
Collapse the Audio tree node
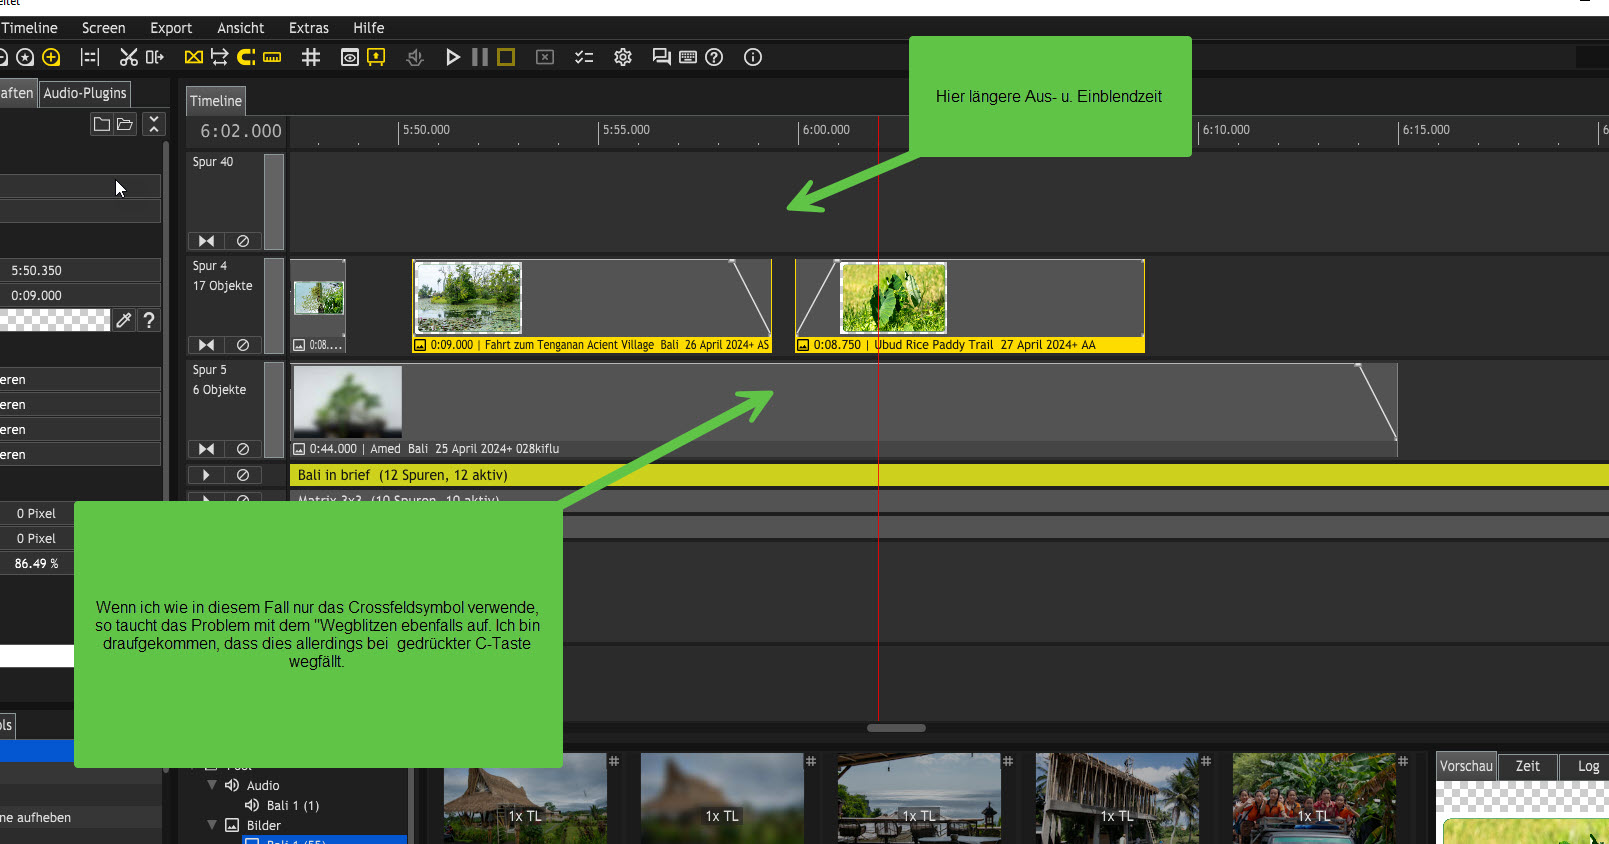tap(212, 785)
